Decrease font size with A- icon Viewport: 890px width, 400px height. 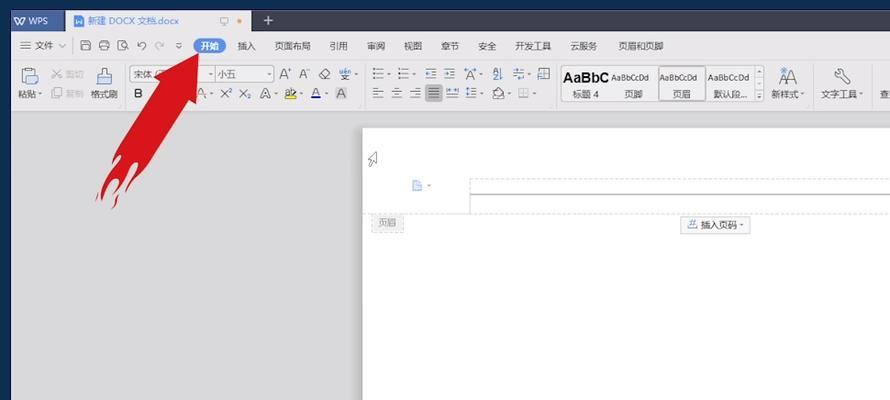[304, 74]
